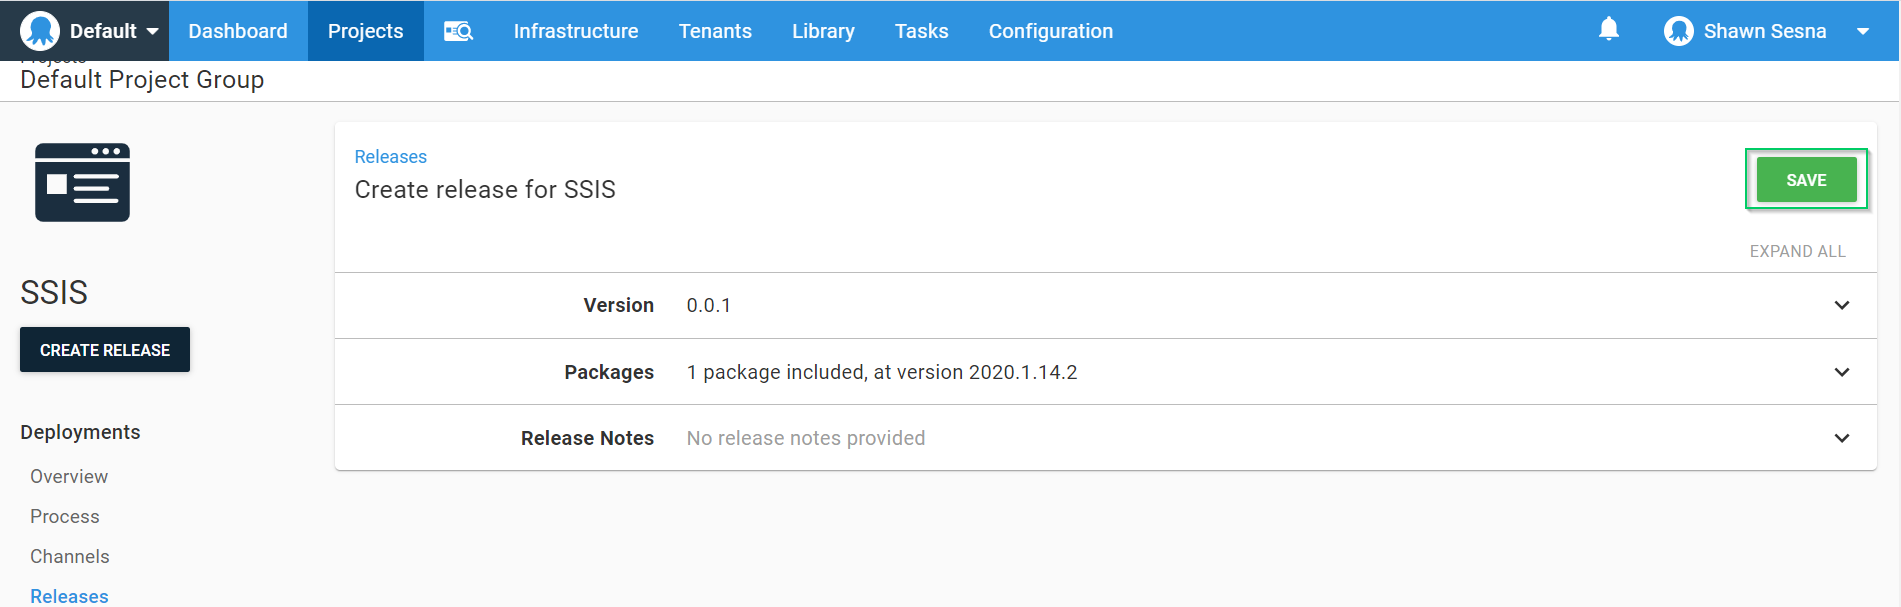The width and height of the screenshot is (1901, 607).
Task: Follow the Releases breadcrumb link
Action: [x=390, y=157]
